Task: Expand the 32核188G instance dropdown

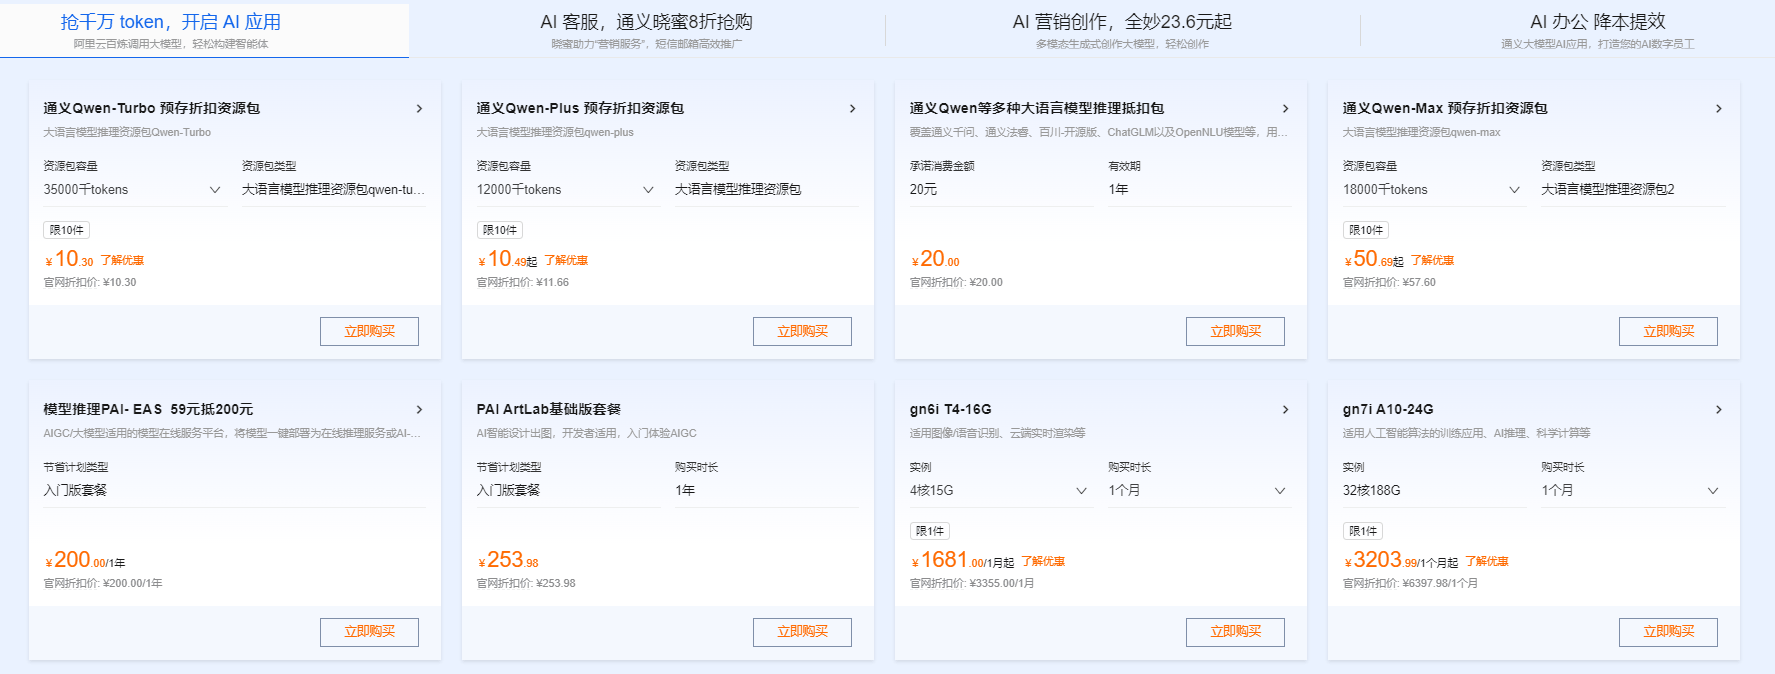Action: (x=1432, y=491)
